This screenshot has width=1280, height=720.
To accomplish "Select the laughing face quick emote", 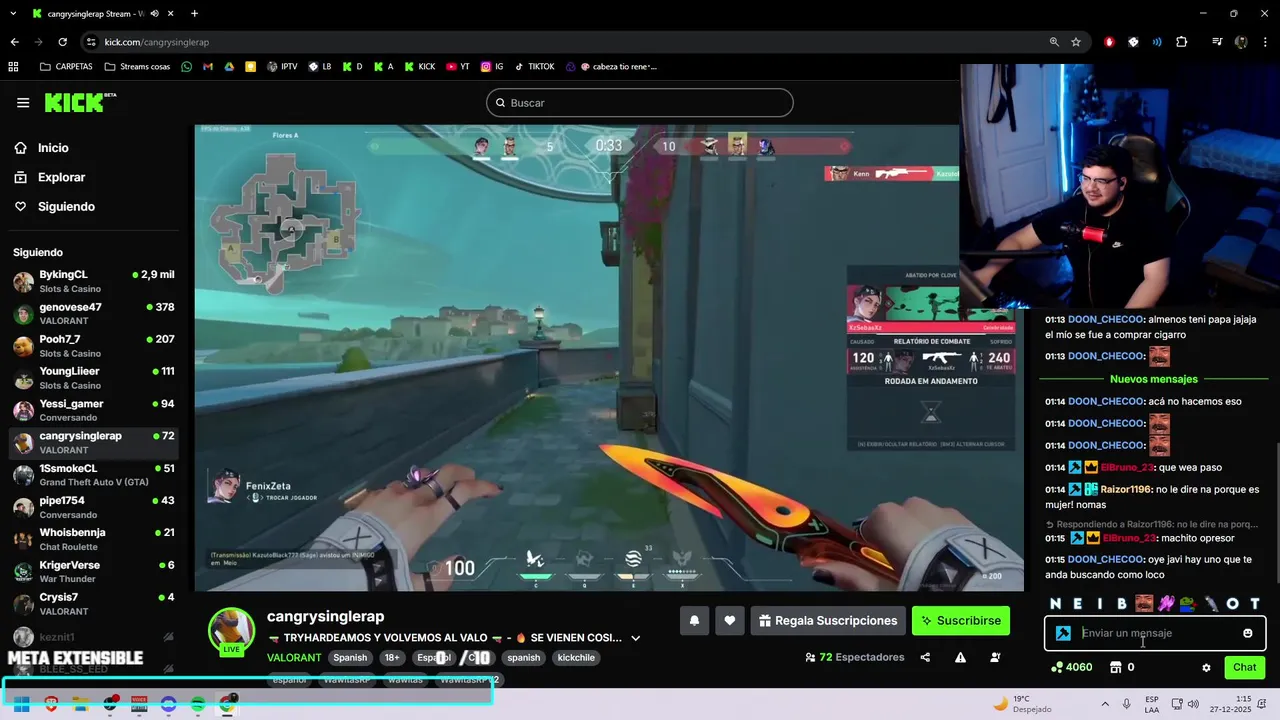I will point(1144,603).
